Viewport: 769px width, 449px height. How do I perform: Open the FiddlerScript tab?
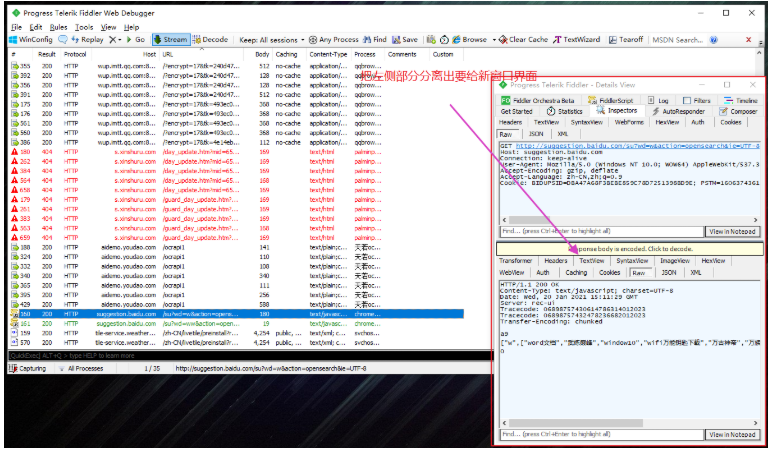(x=611, y=100)
